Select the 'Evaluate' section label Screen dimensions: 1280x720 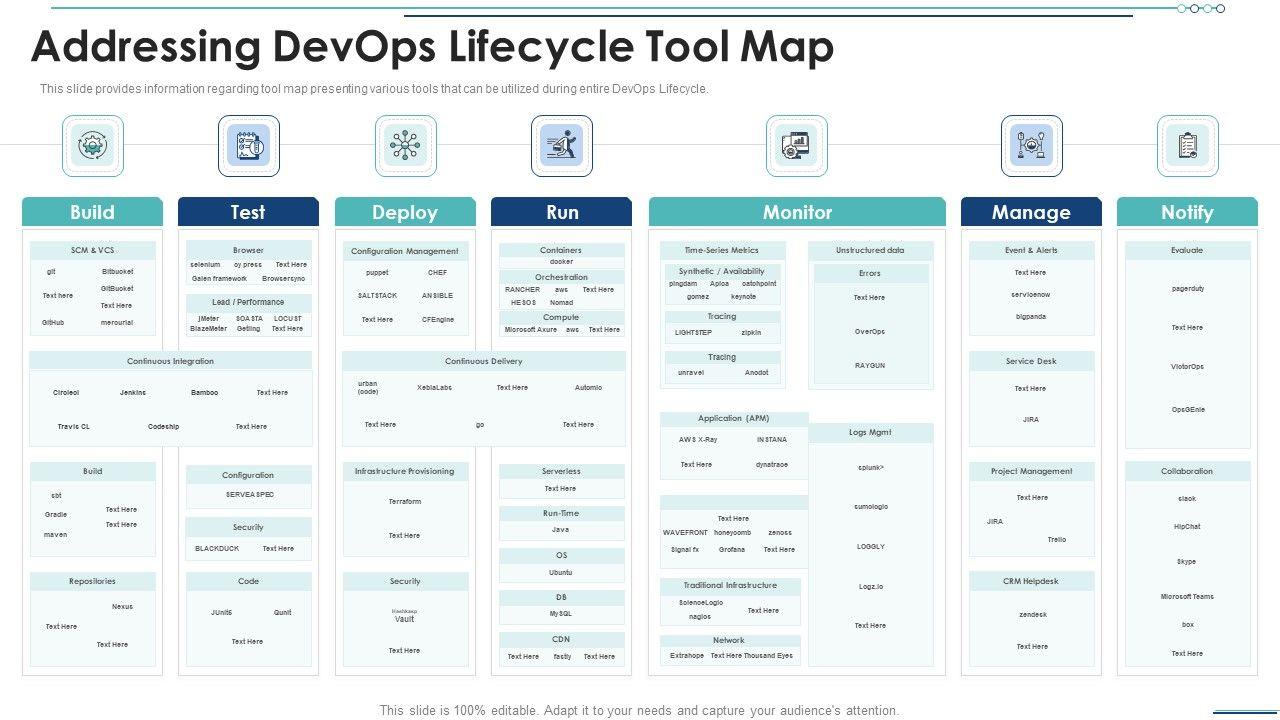click(x=1187, y=250)
